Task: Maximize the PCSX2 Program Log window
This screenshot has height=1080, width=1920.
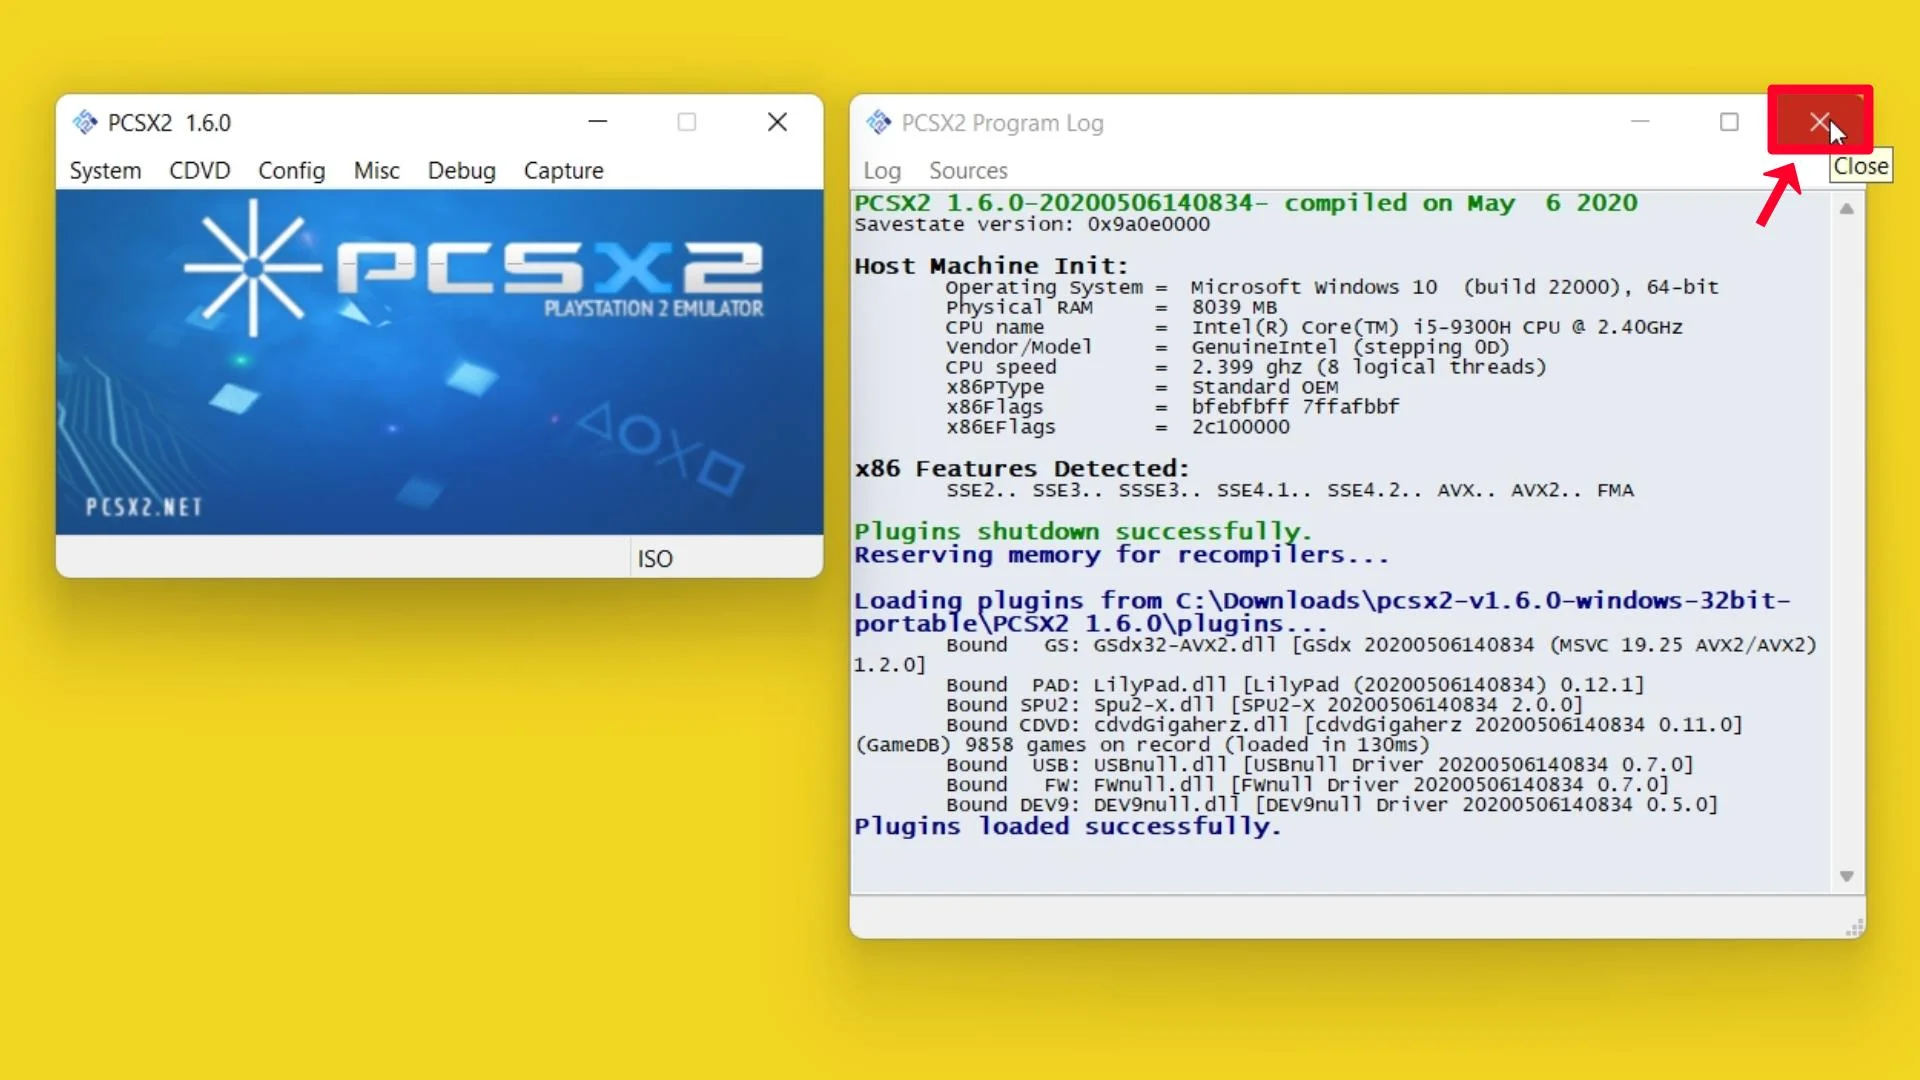Action: (1729, 122)
